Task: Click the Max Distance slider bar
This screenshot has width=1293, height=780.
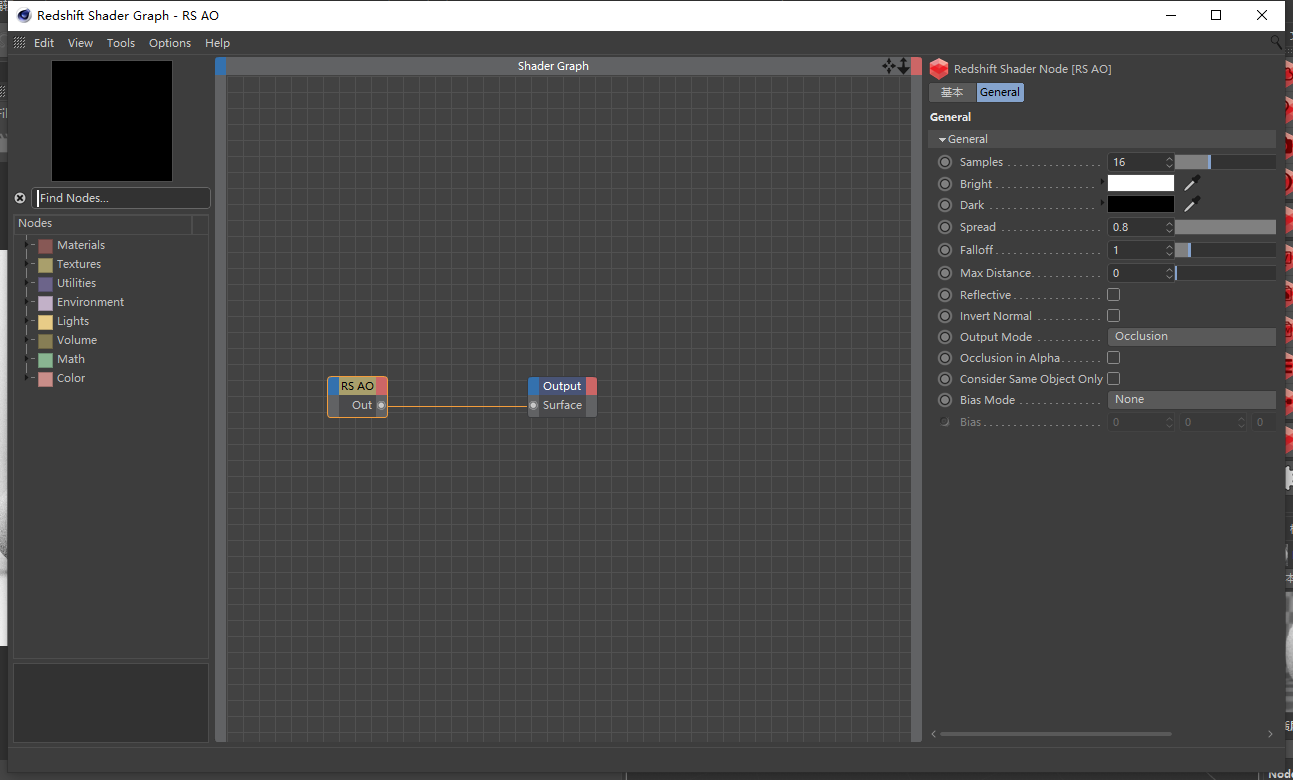Action: (x=1225, y=273)
